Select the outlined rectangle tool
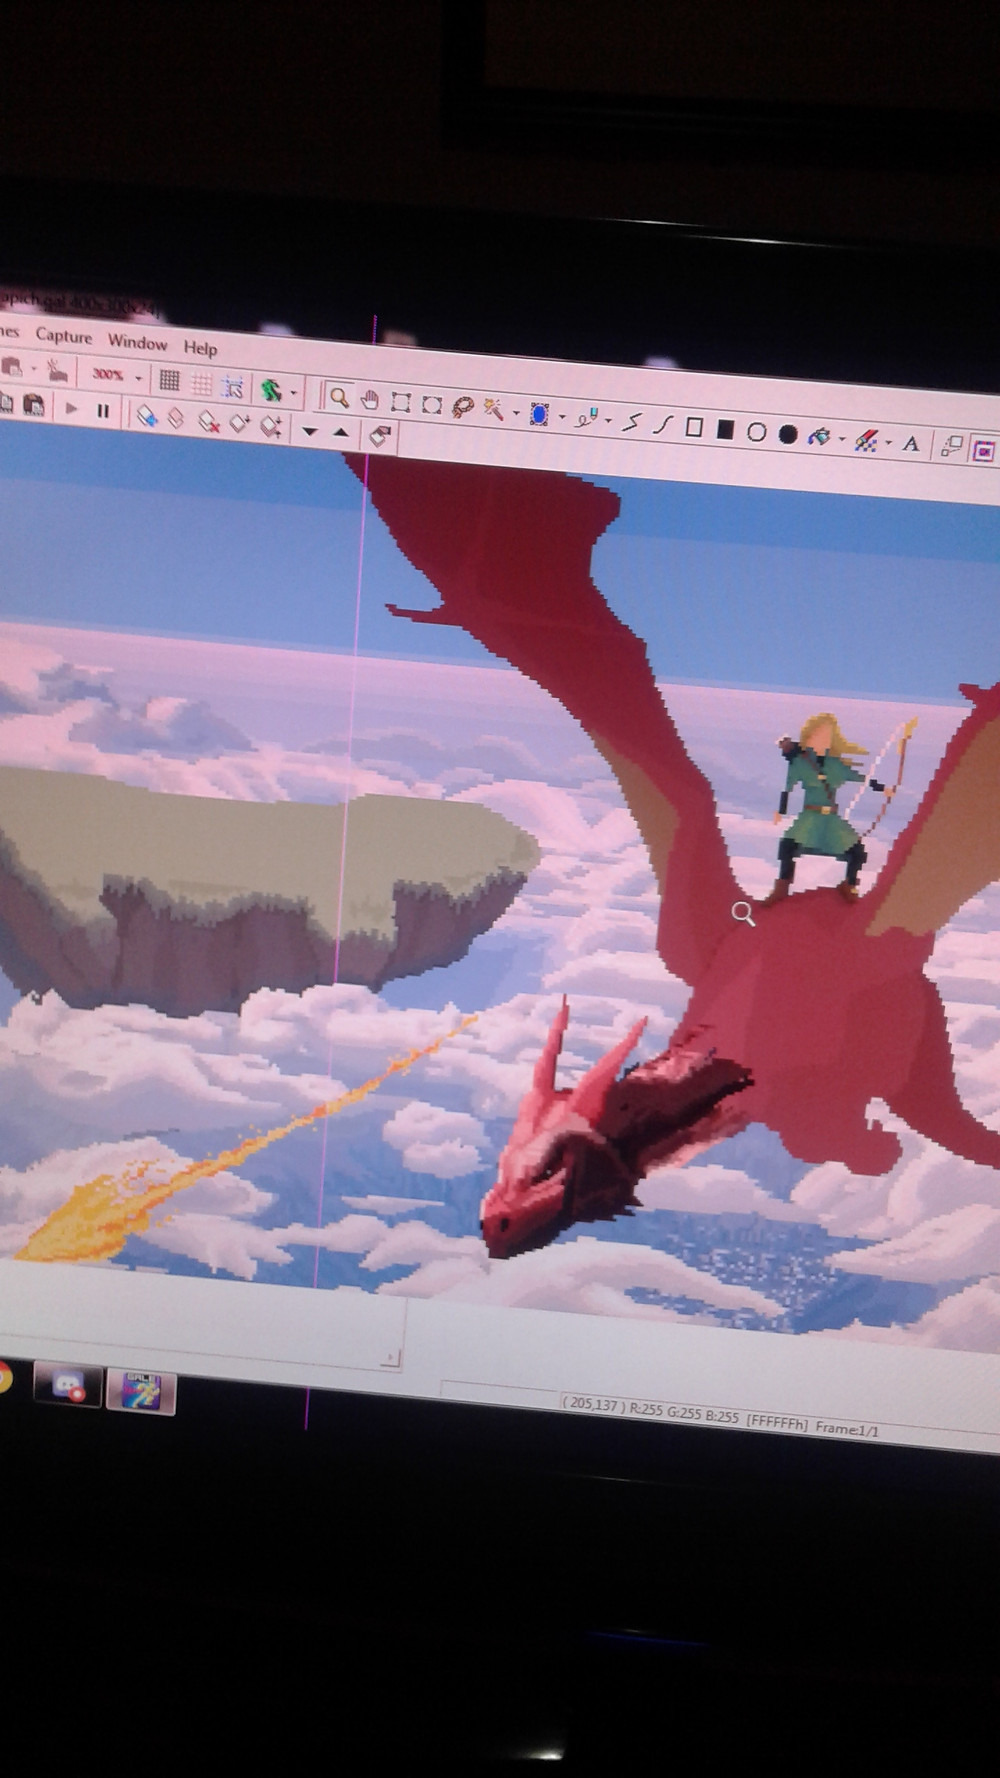1000x1778 pixels. coord(694,427)
